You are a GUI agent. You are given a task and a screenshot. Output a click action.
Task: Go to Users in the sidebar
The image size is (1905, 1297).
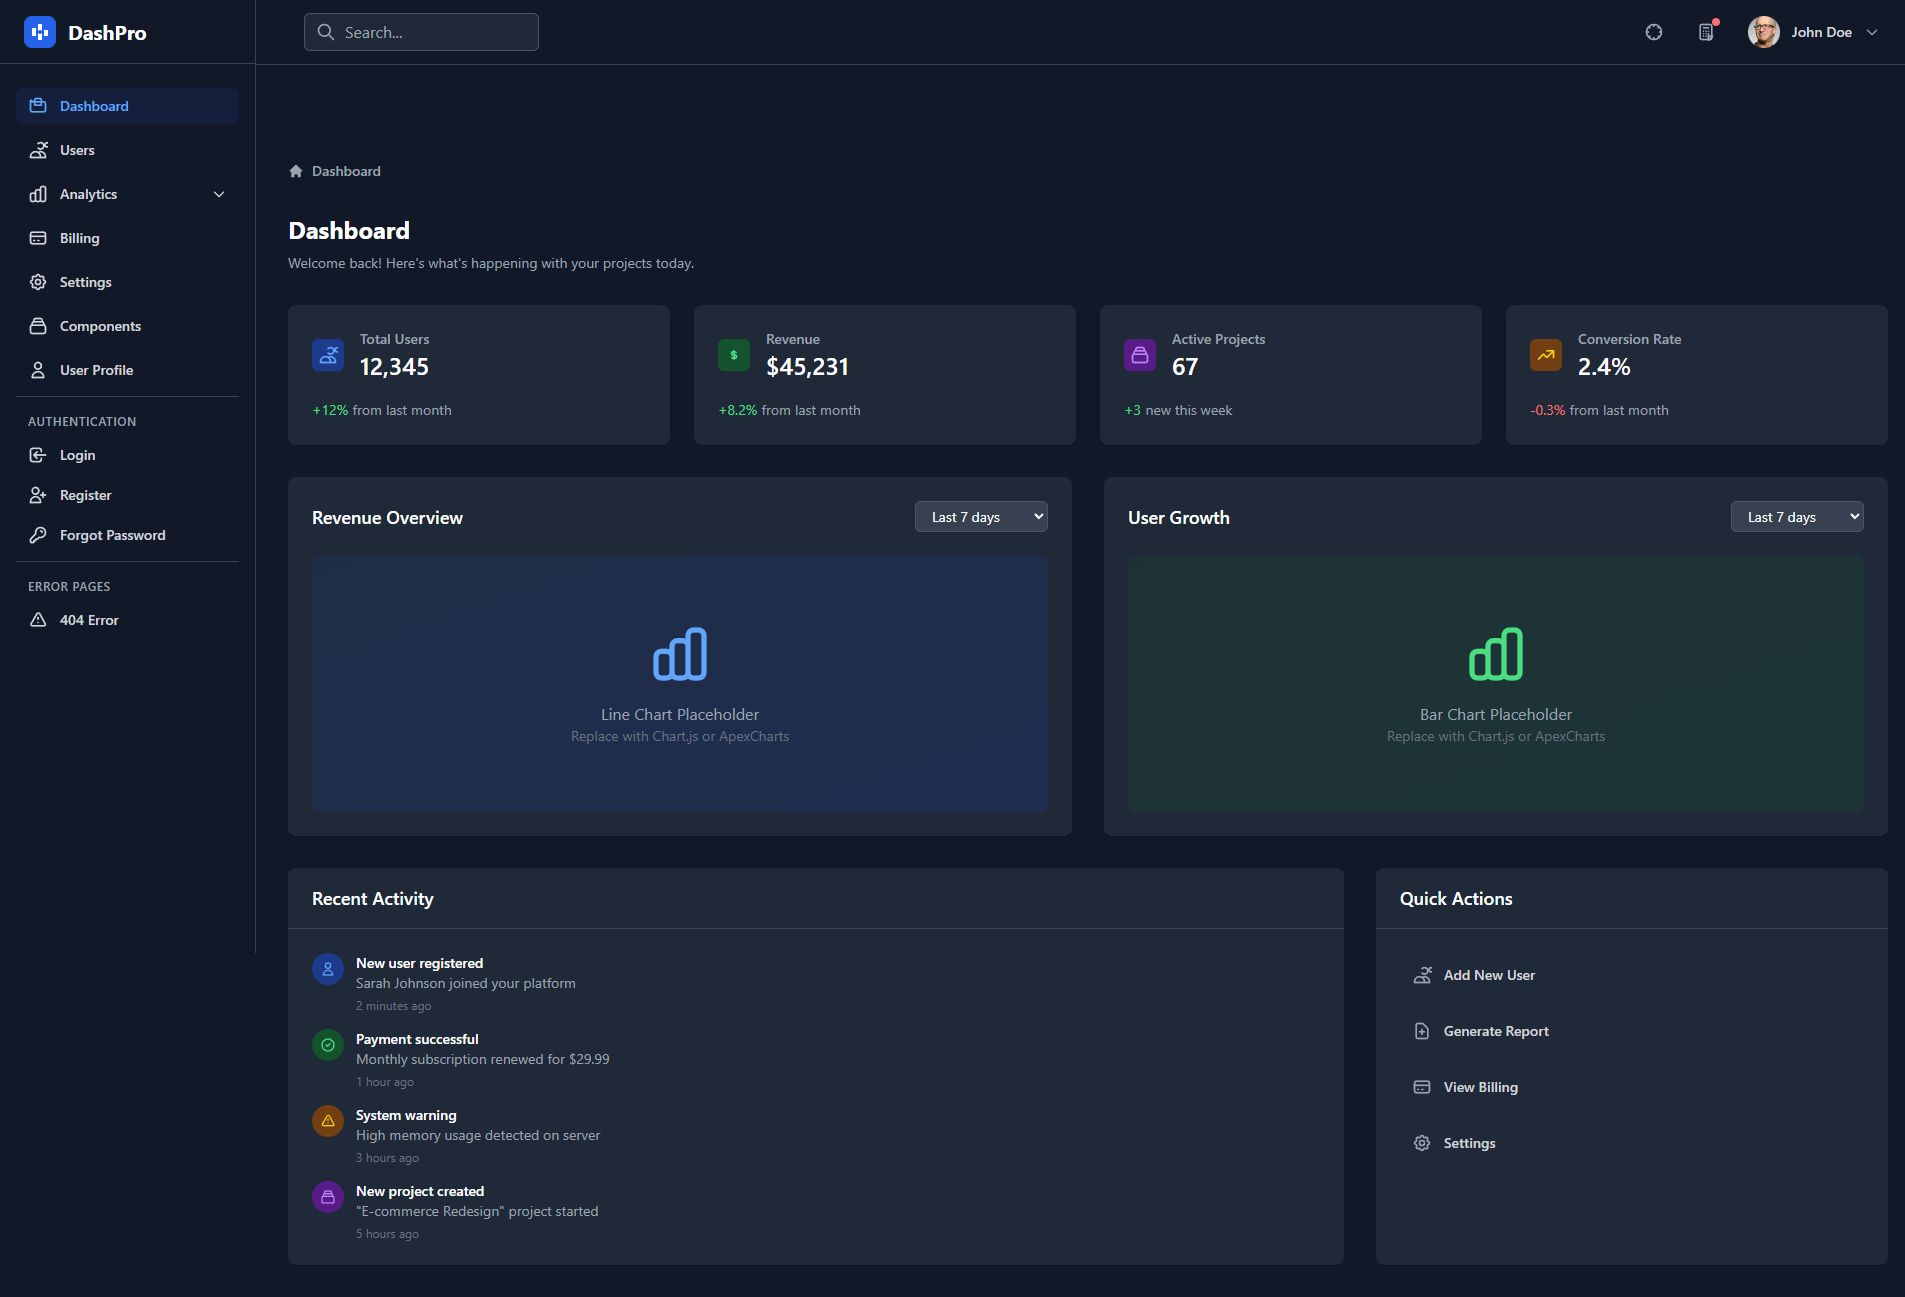pyautogui.click(x=77, y=150)
